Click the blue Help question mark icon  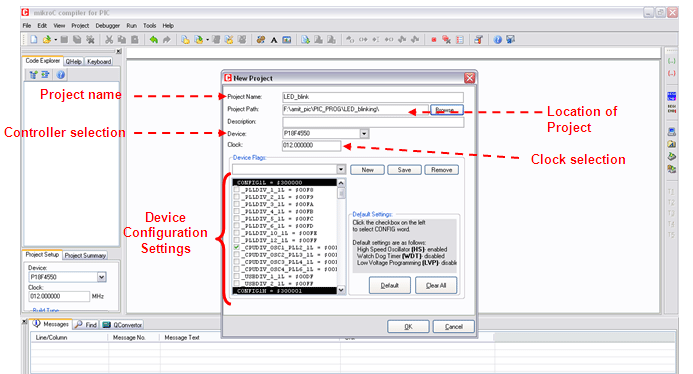(498, 39)
